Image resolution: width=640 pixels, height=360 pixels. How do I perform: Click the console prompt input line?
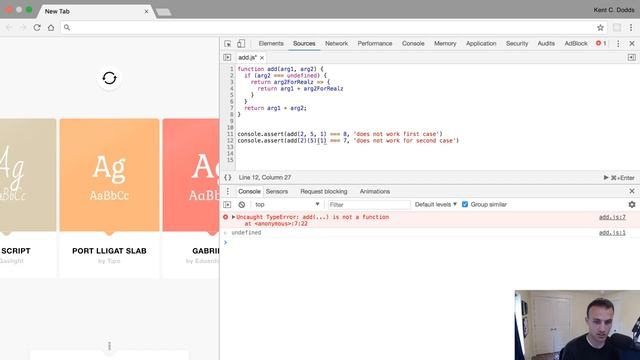[431, 243]
